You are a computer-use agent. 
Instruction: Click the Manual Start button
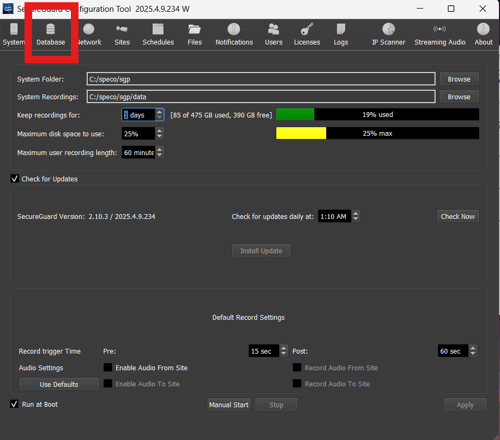[x=229, y=405]
